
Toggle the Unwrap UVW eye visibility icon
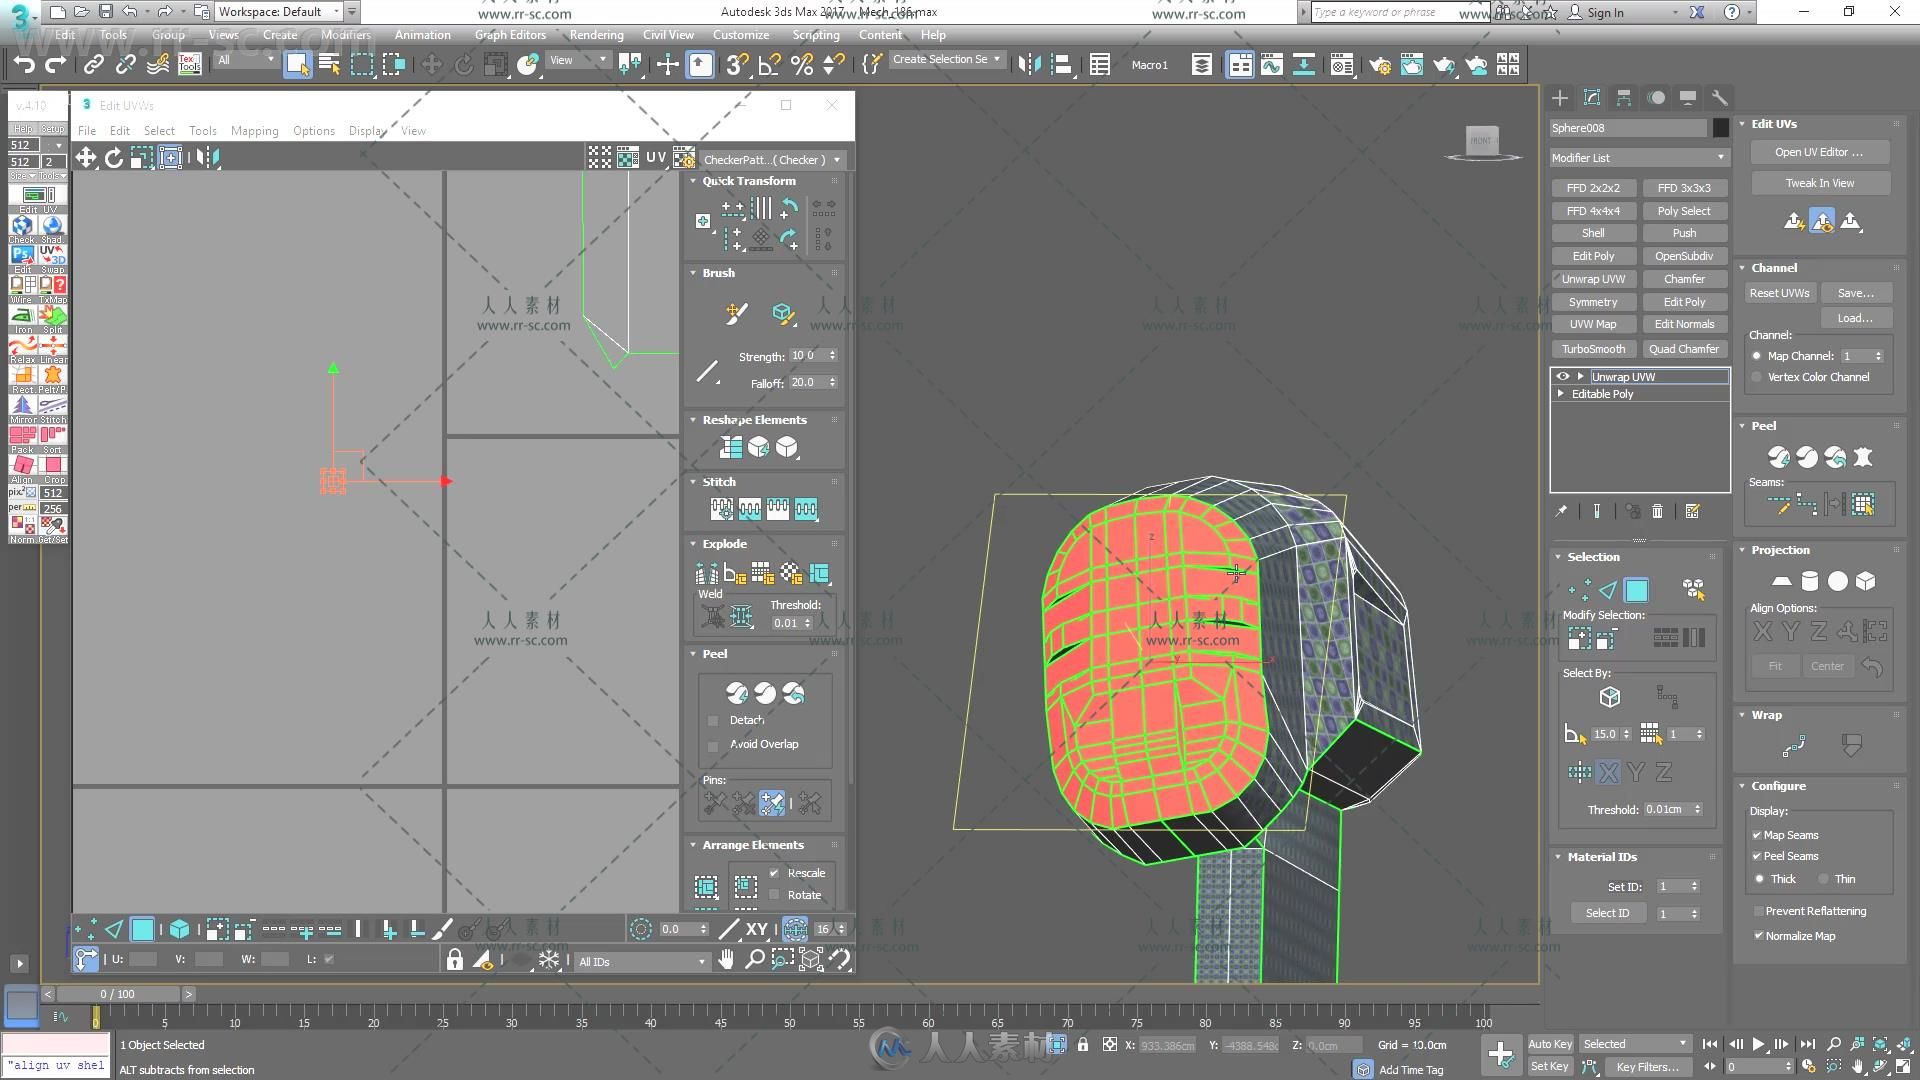tap(1562, 377)
